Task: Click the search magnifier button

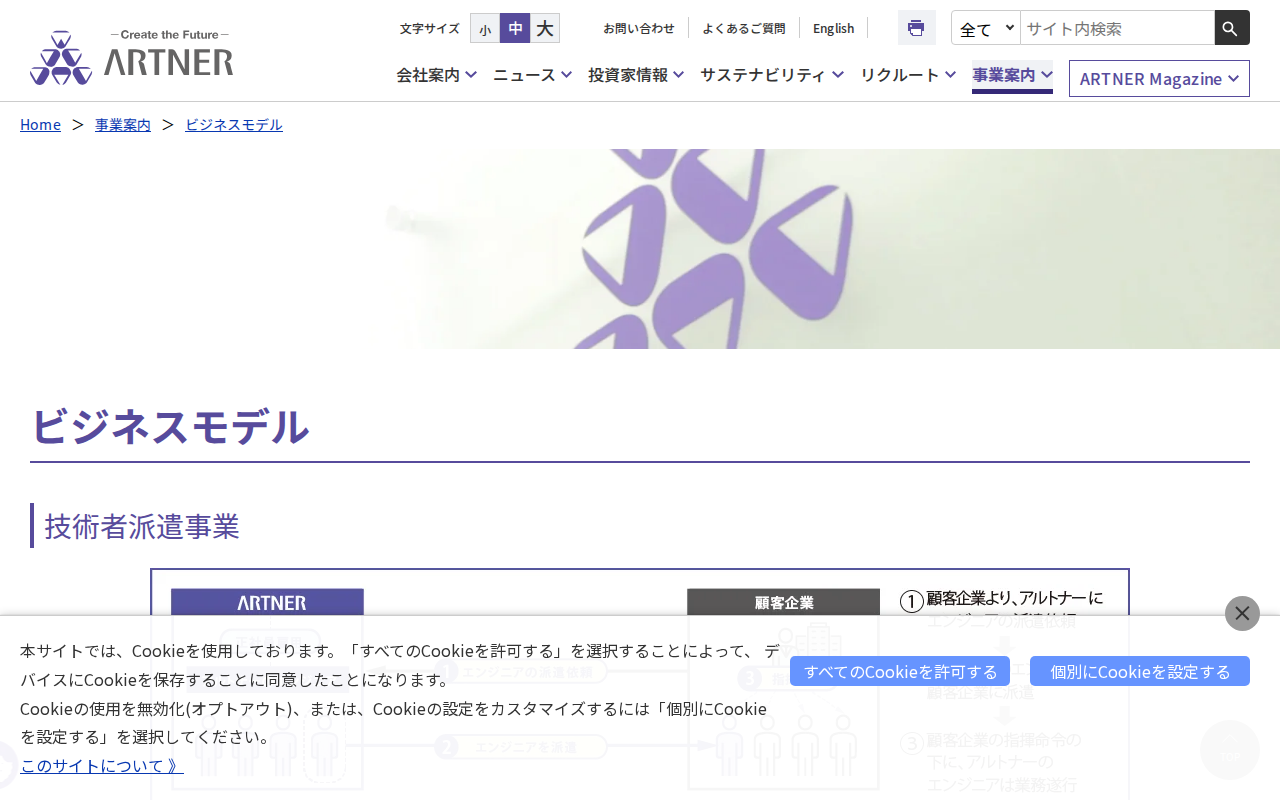Action: 1232,28
